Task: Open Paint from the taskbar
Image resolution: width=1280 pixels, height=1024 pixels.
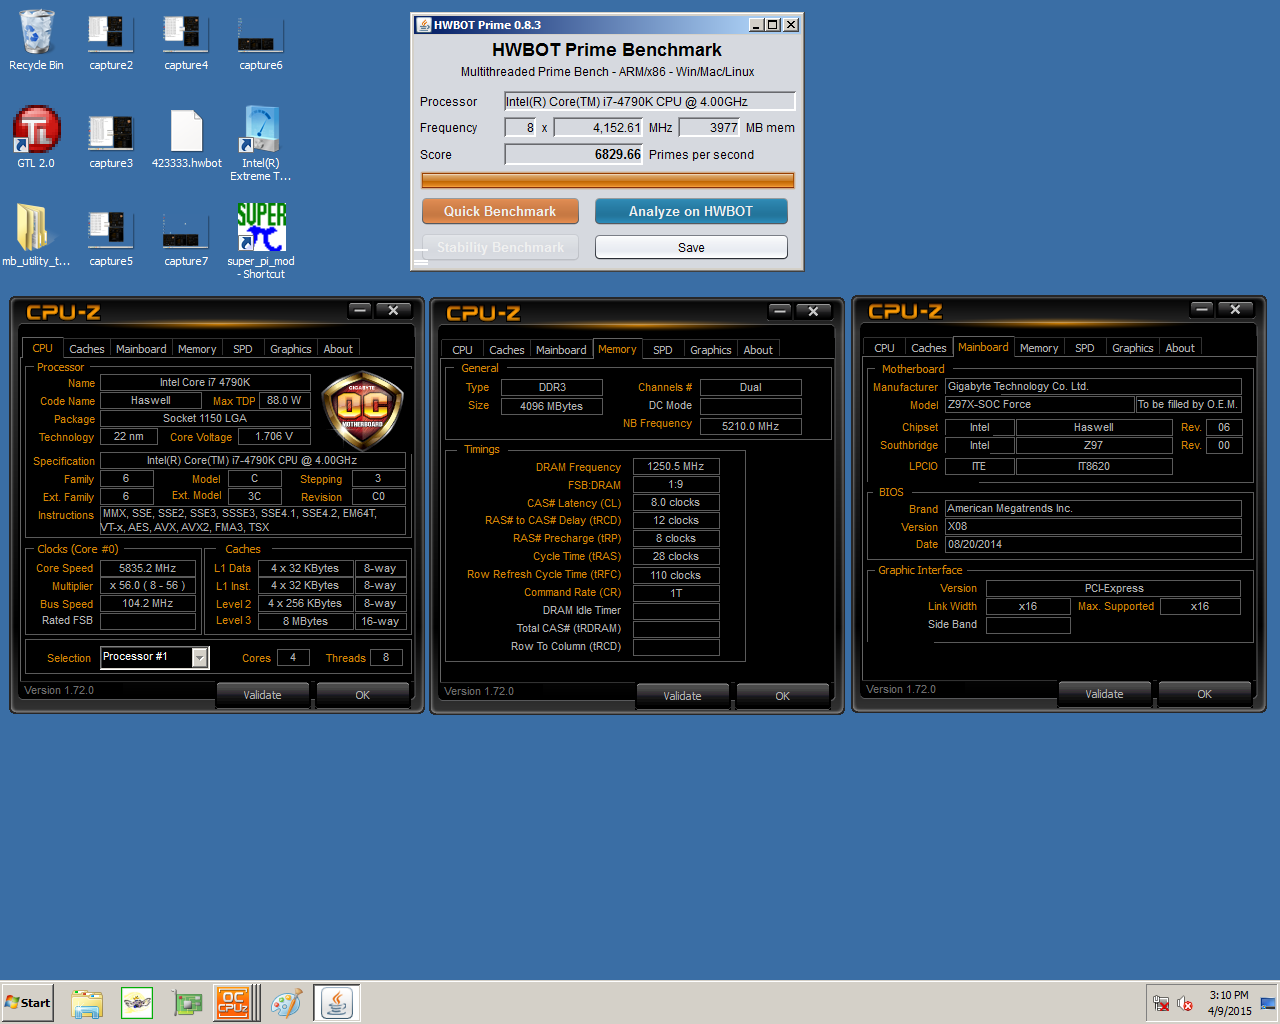Action: coord(287,1003)
